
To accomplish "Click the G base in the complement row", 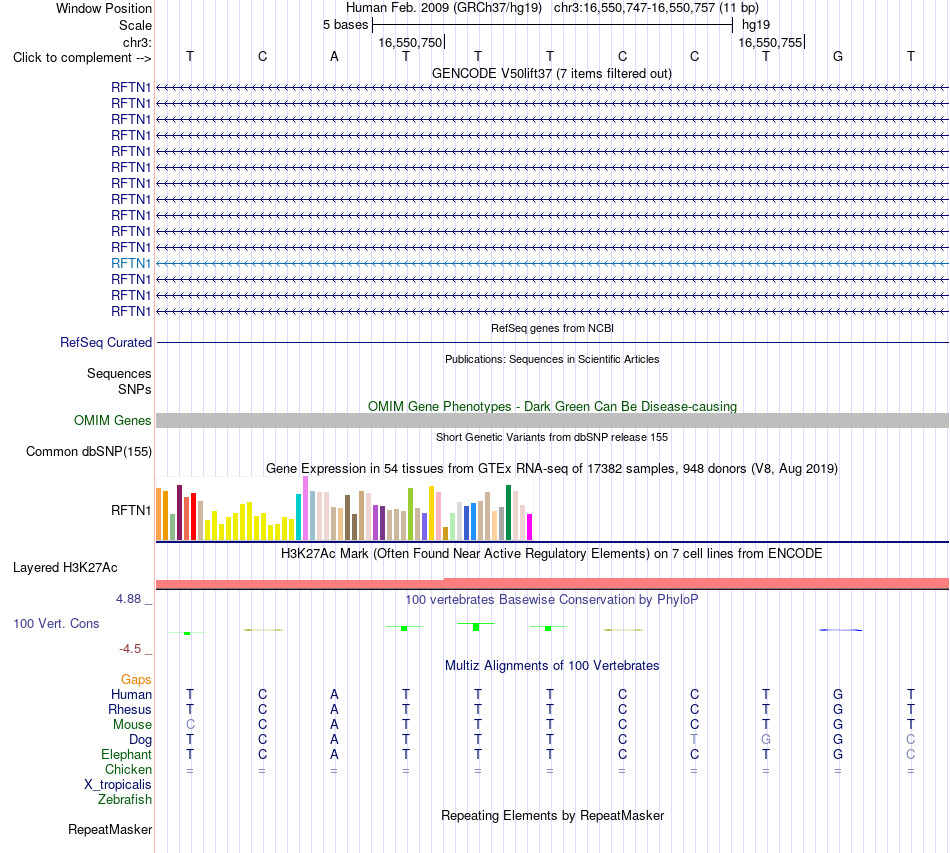I will (x=838, y=56).
